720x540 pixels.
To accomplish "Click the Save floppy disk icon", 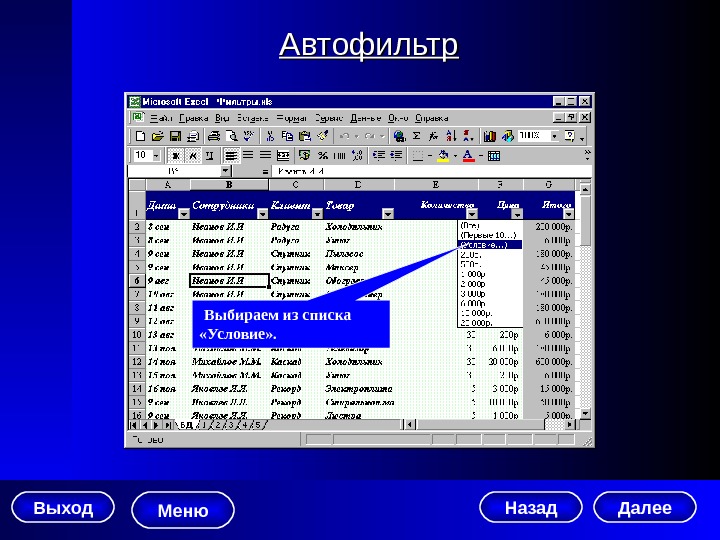I will point(175,136).
